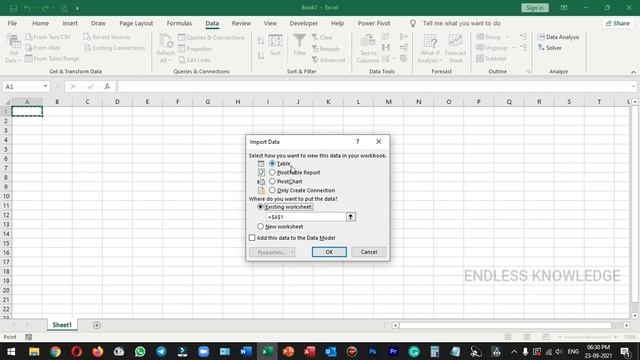Screen dimensions: 640x360
Task: Click From Table/Range option
Action: click(52, 59)
